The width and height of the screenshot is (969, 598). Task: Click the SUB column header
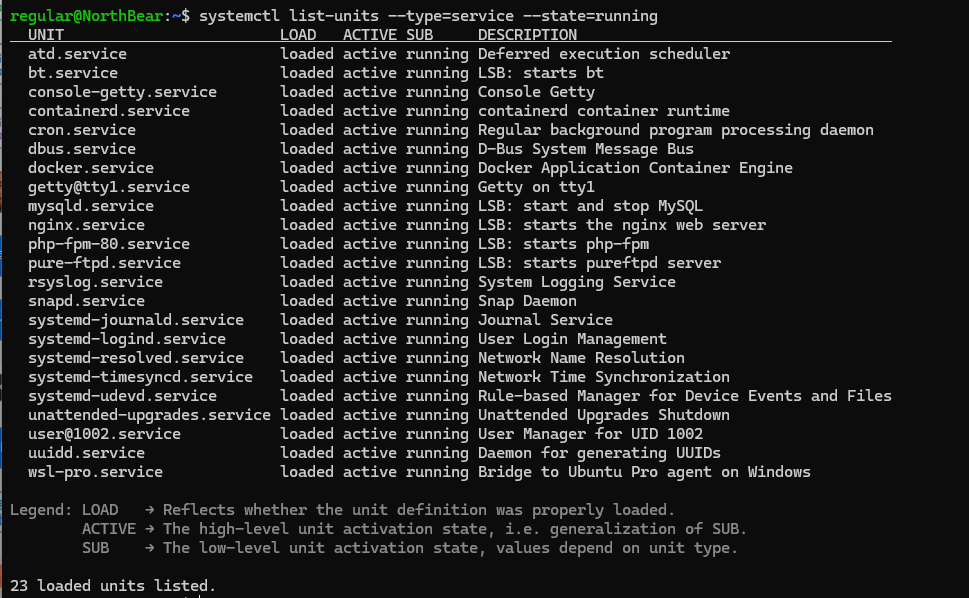click(x=419, y=35)
